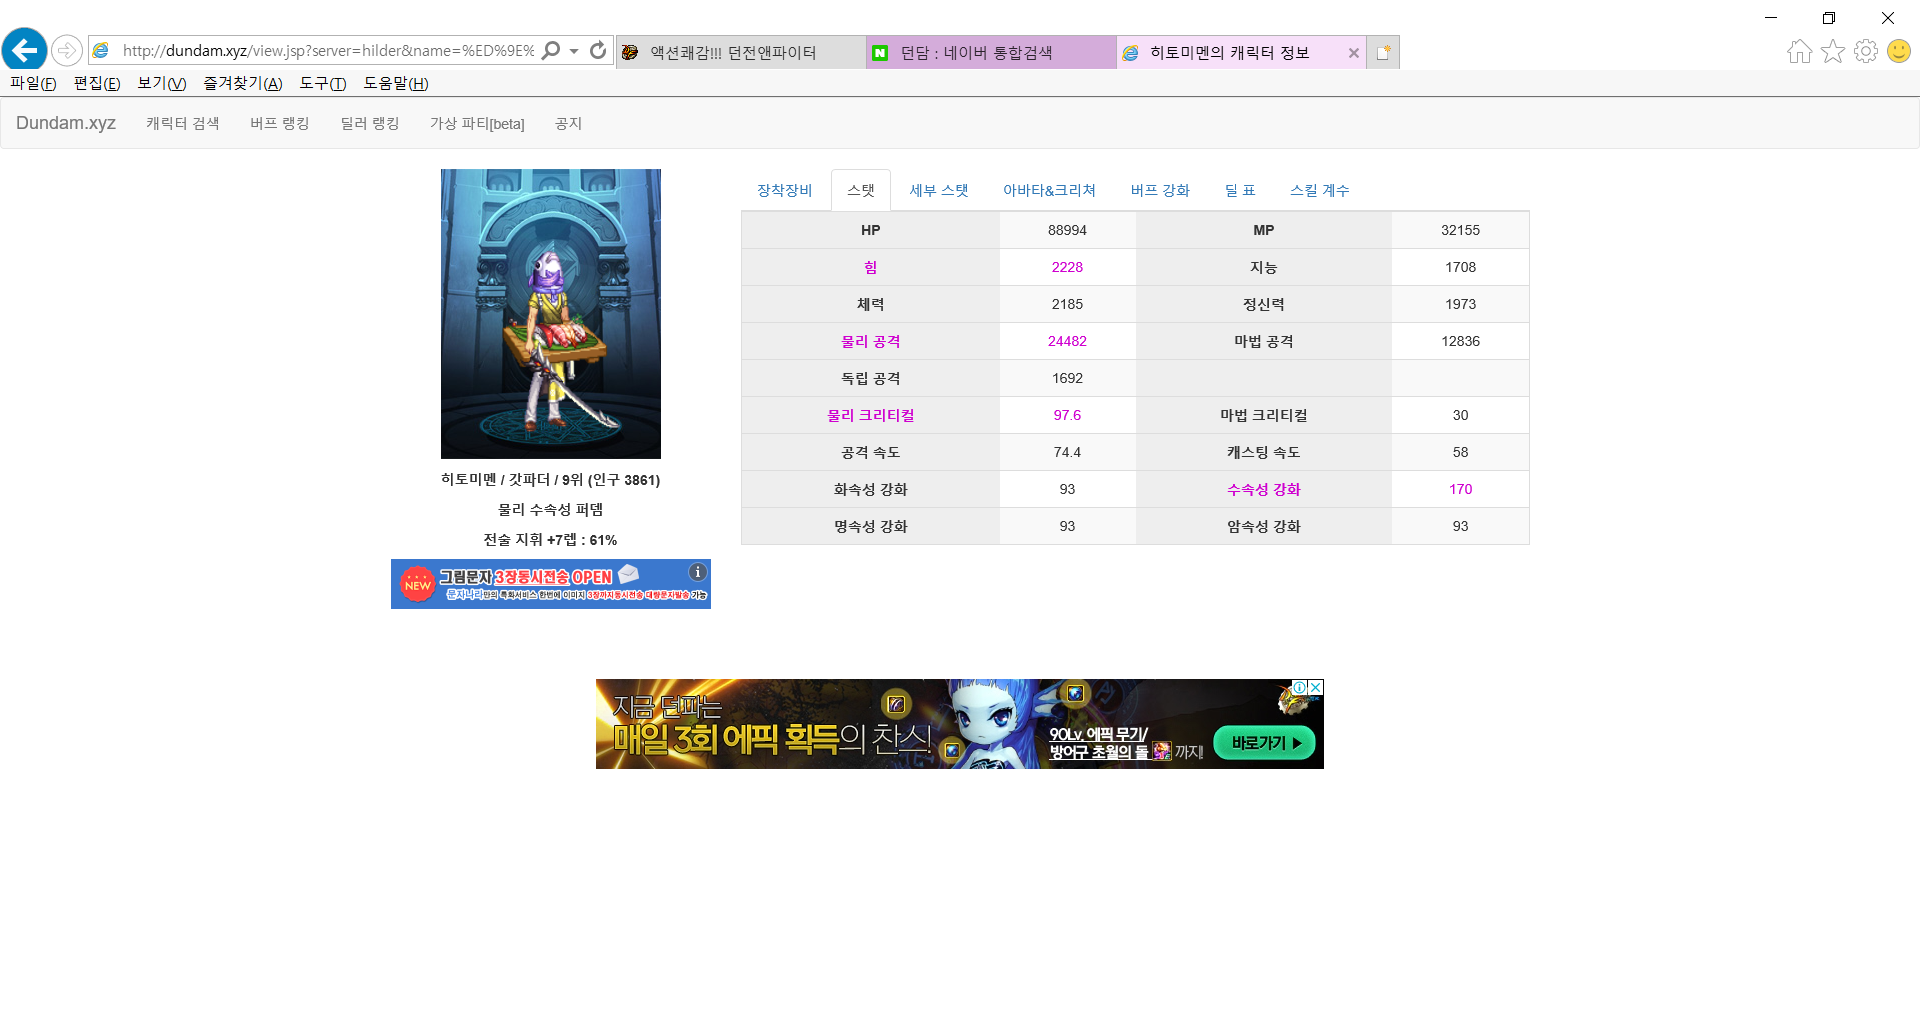This screenshot has width=1920, height=1030.
Task: Open the 가상 파티[beta] link
Action: point(477,123)
